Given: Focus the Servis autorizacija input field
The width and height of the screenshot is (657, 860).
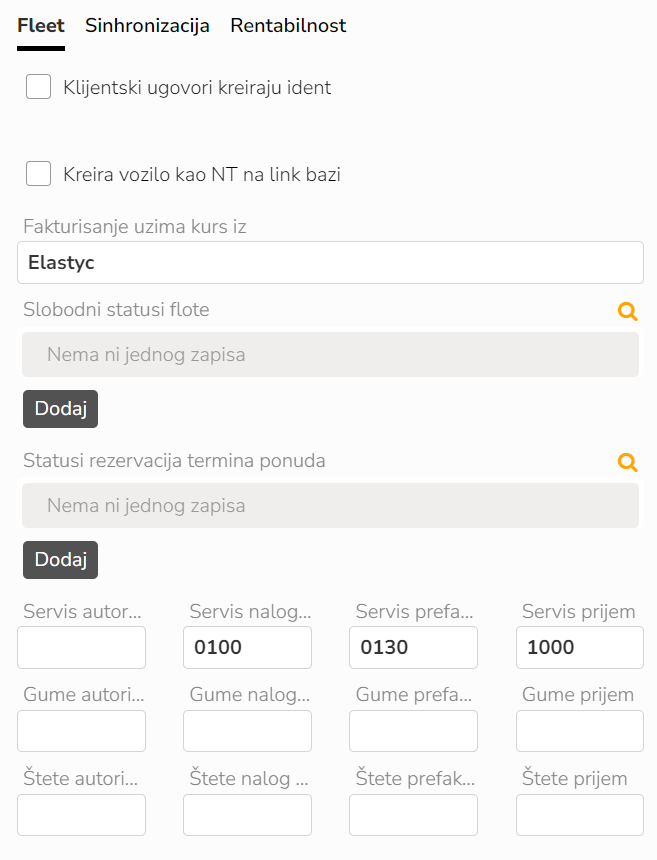Looking at the screenshot, I should click(82, 647).
